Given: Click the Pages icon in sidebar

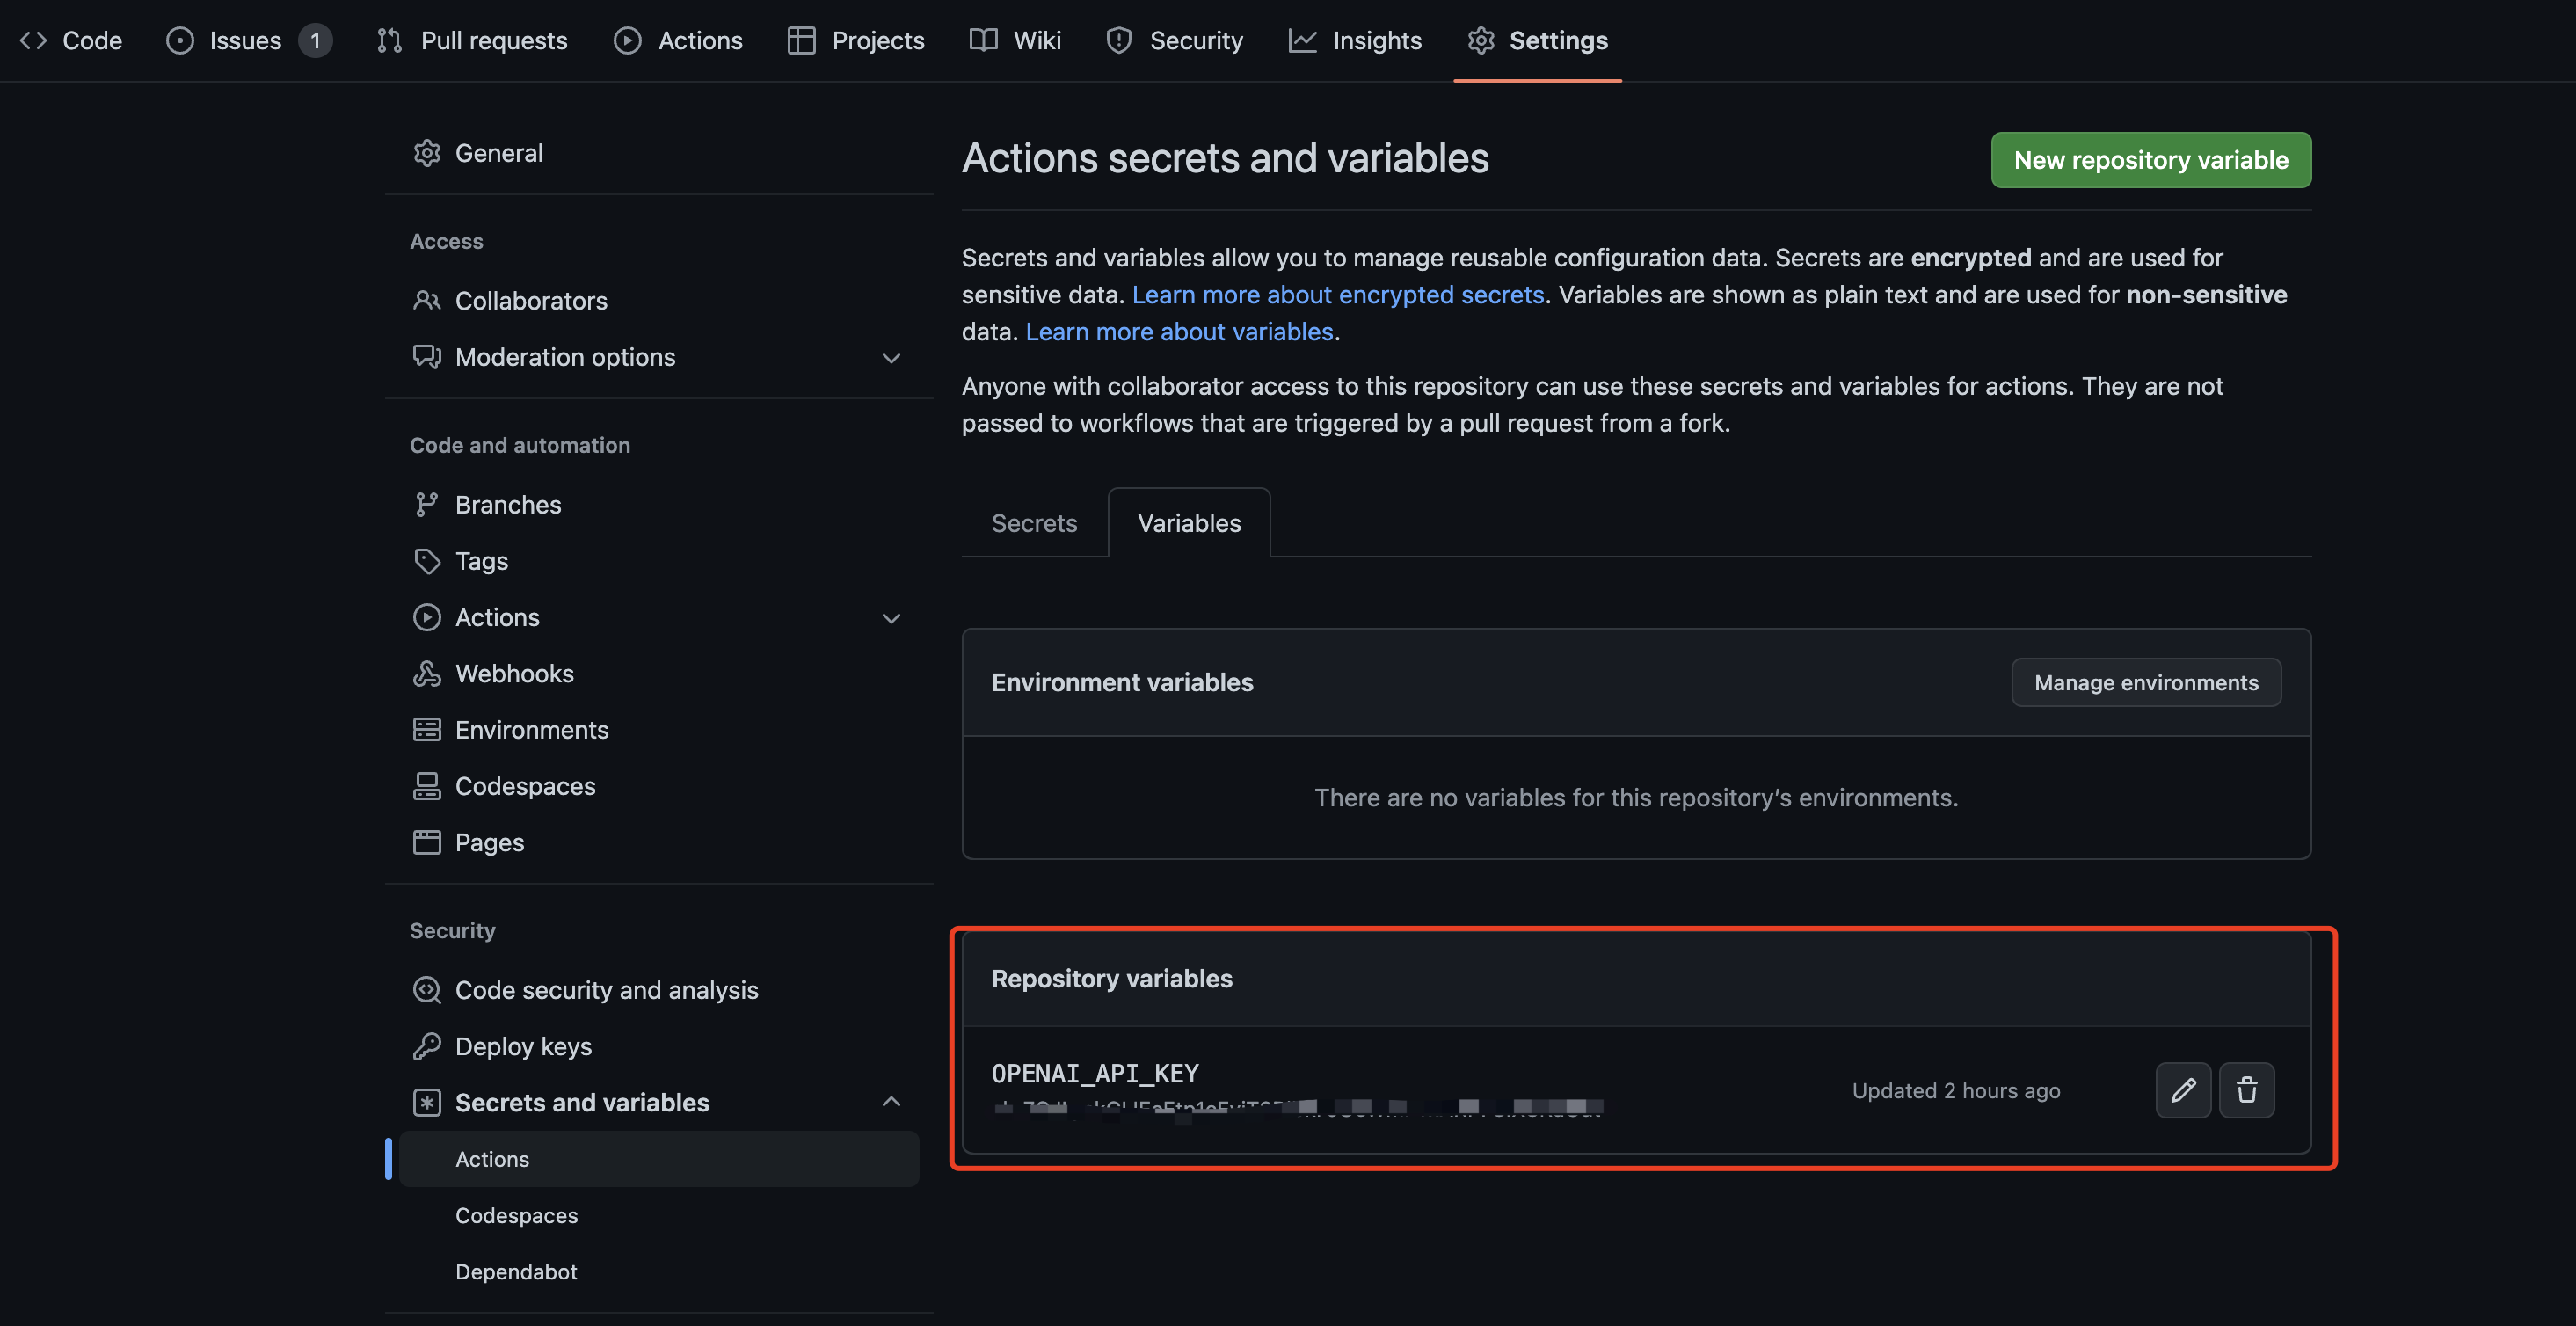Looking at the screenshot, I should [x=427, y=842].
